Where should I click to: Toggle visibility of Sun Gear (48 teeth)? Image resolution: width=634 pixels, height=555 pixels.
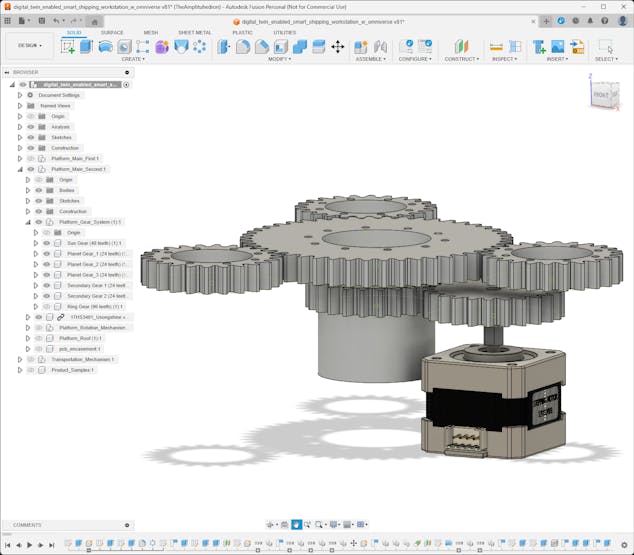point(46,243)
